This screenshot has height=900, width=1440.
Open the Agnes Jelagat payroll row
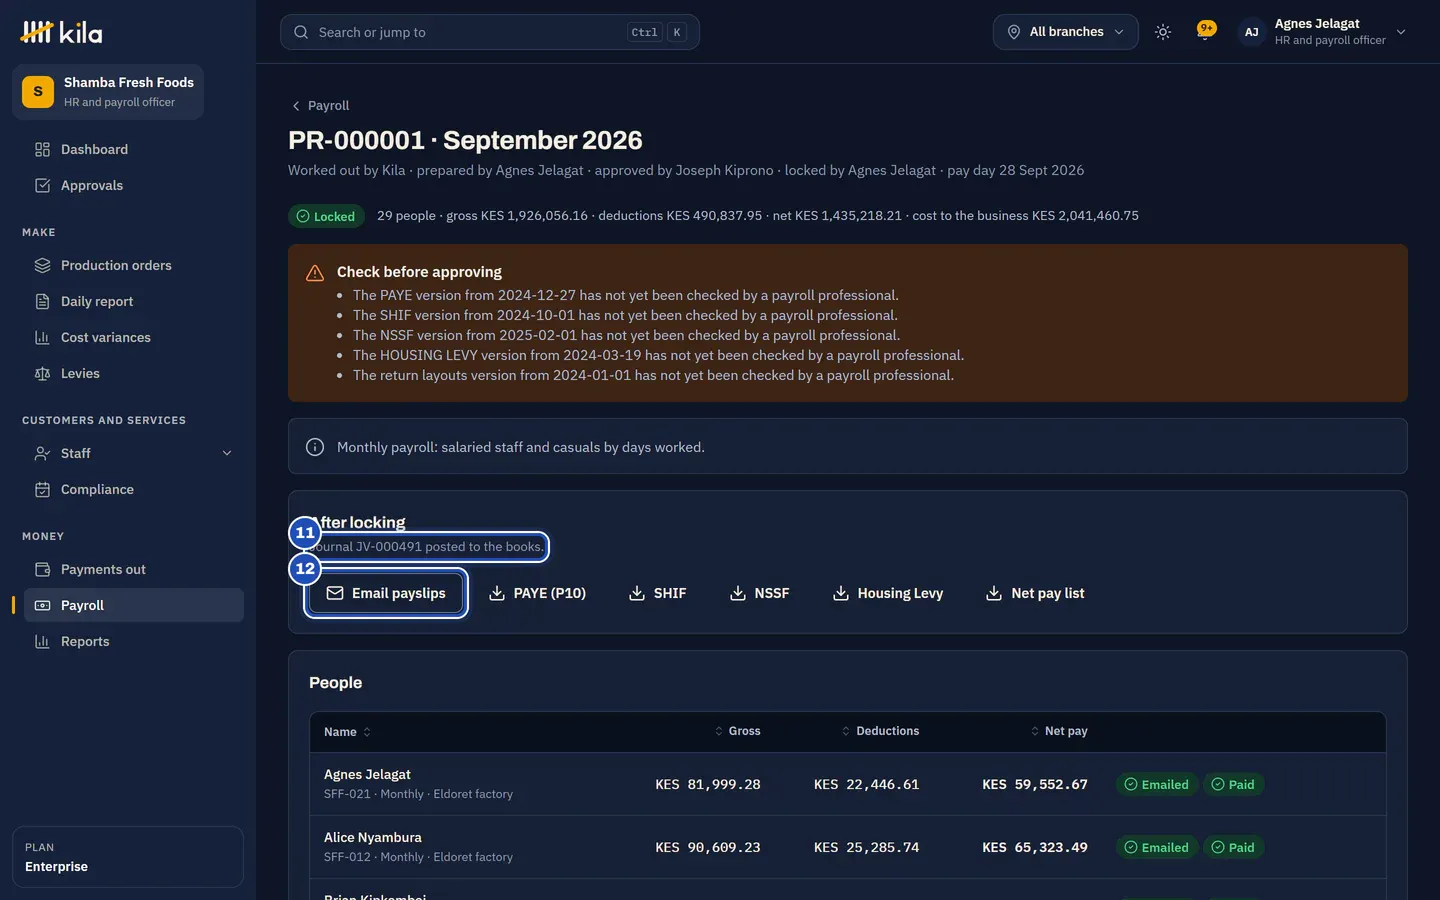pos(848,784)
